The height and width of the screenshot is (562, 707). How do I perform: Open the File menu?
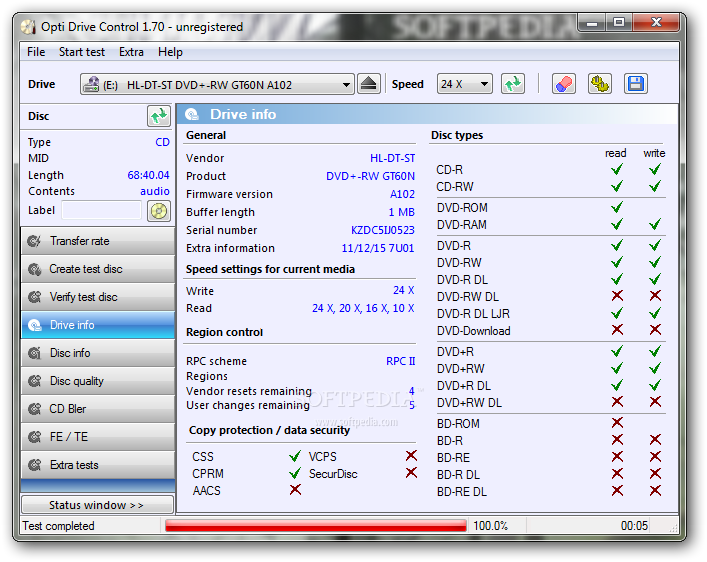point(36,52)
